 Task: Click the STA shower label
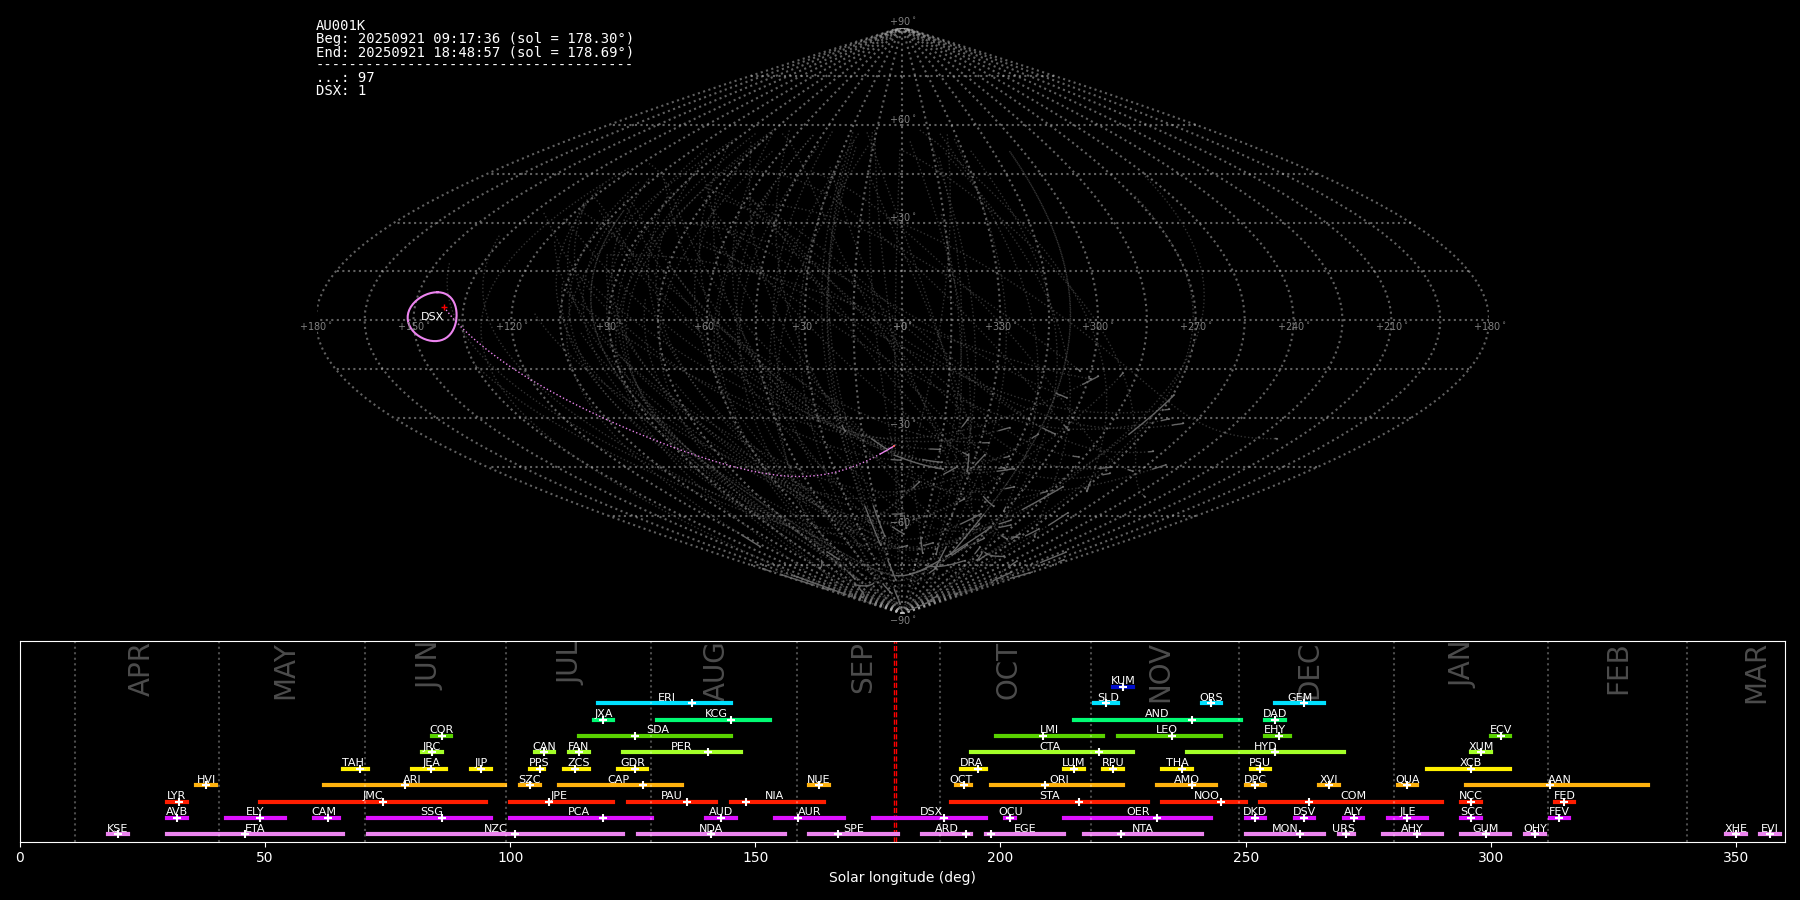click(1050, 796)
